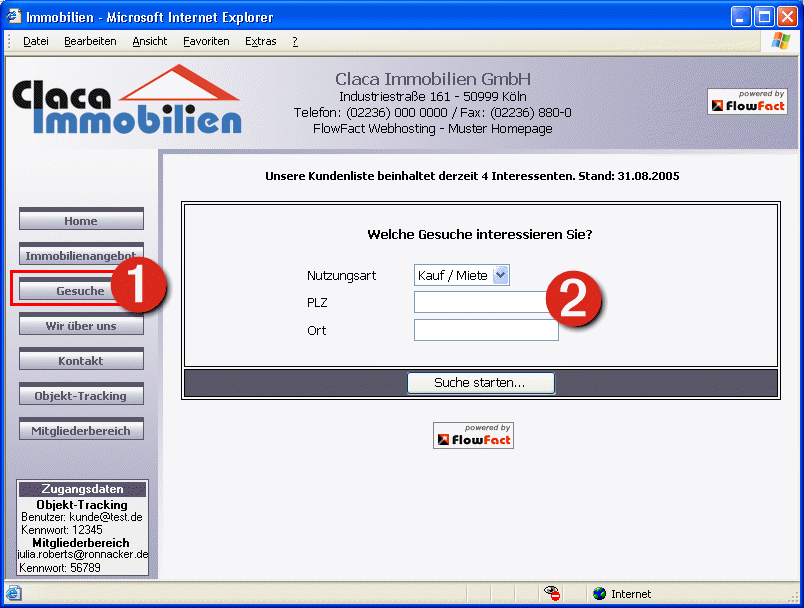This screenshot has height=608, width=804.
Task: Click the 'Kennwort: 56789' text
Action: point(59,568)
